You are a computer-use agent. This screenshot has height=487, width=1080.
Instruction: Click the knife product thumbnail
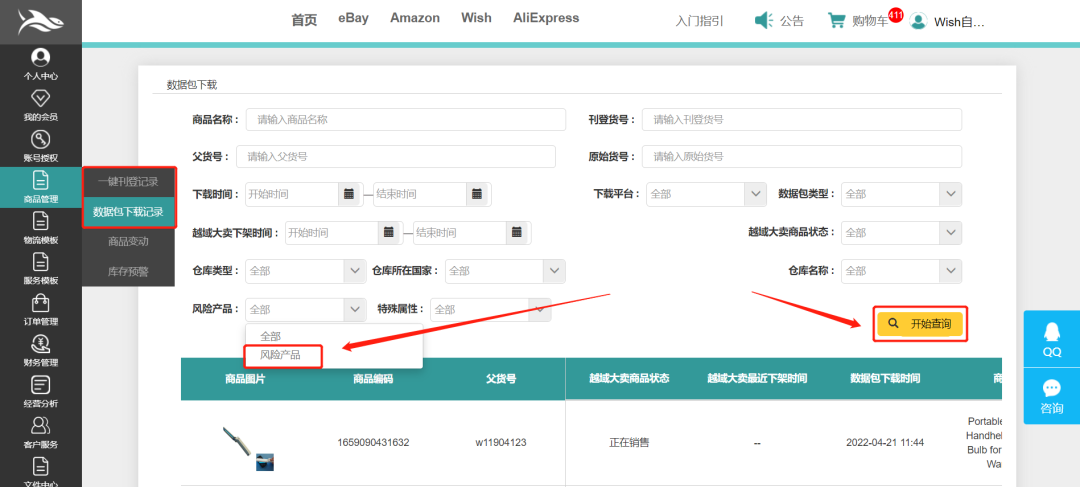click(236, 442)
